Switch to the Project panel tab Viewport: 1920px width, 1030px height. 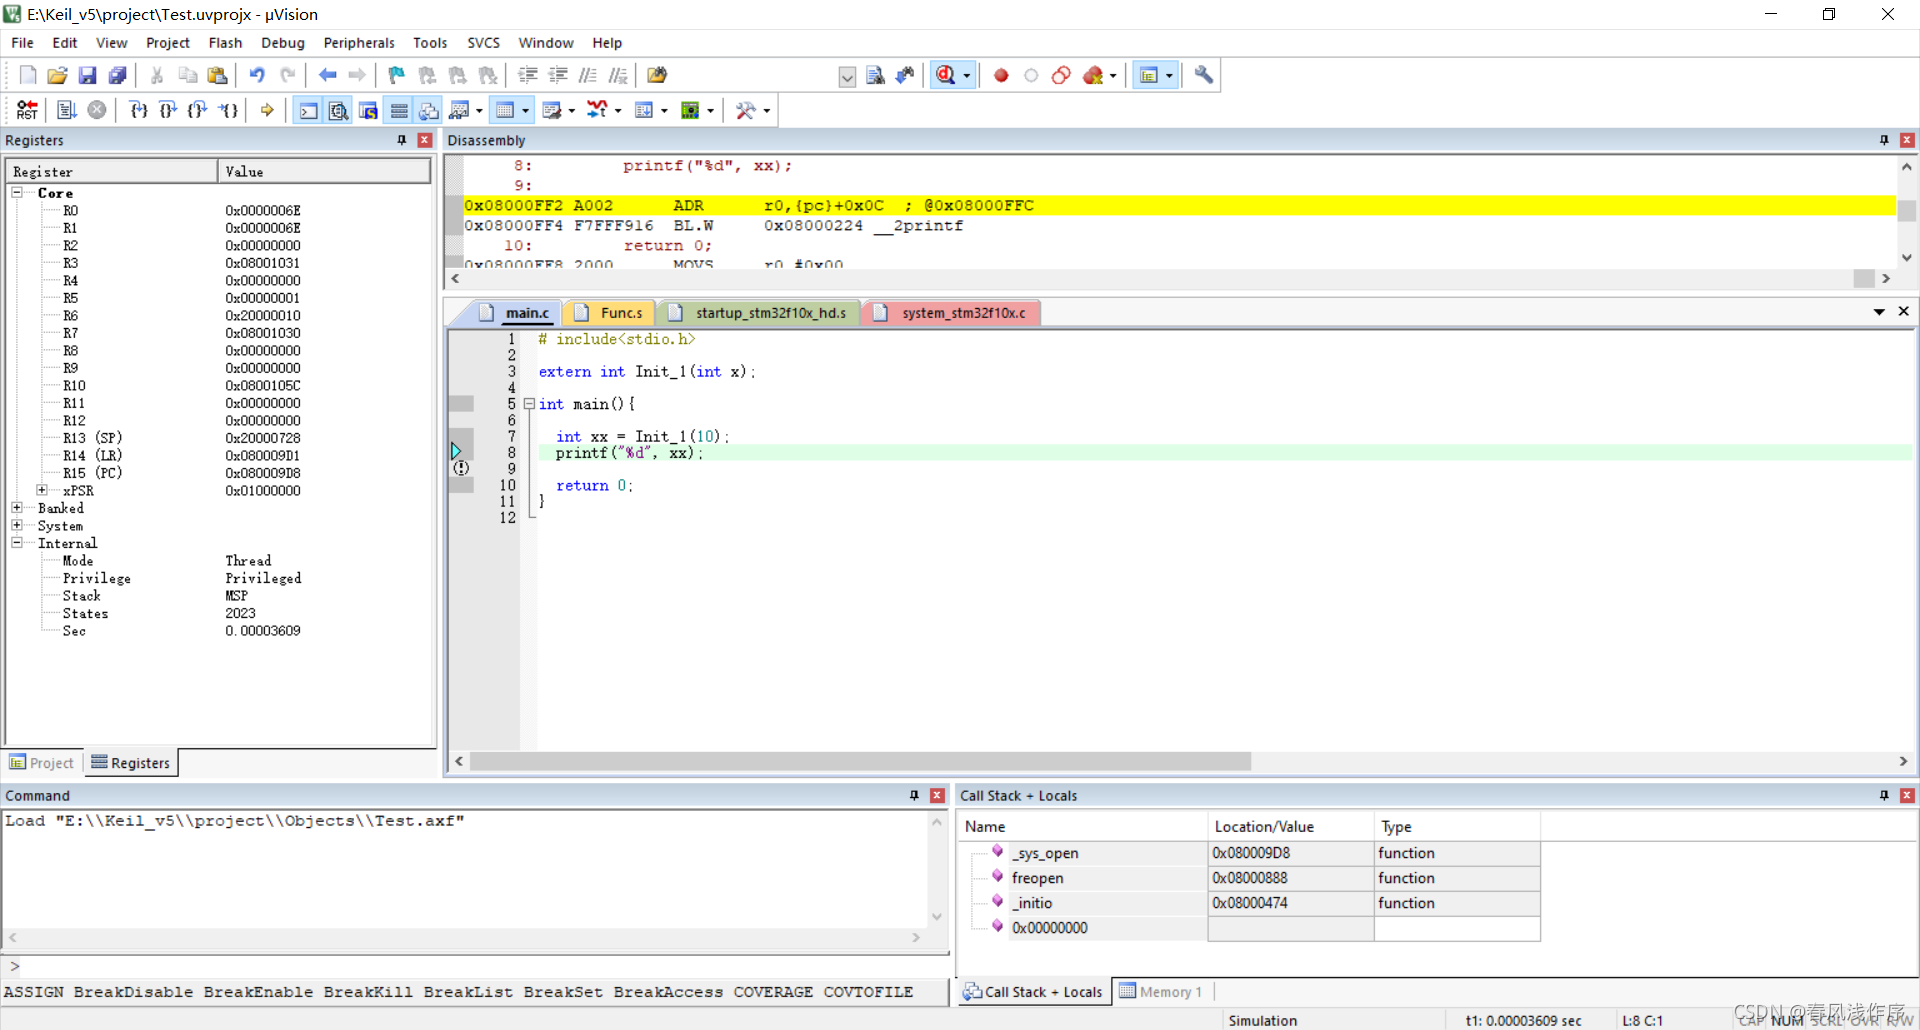point(42,763)
